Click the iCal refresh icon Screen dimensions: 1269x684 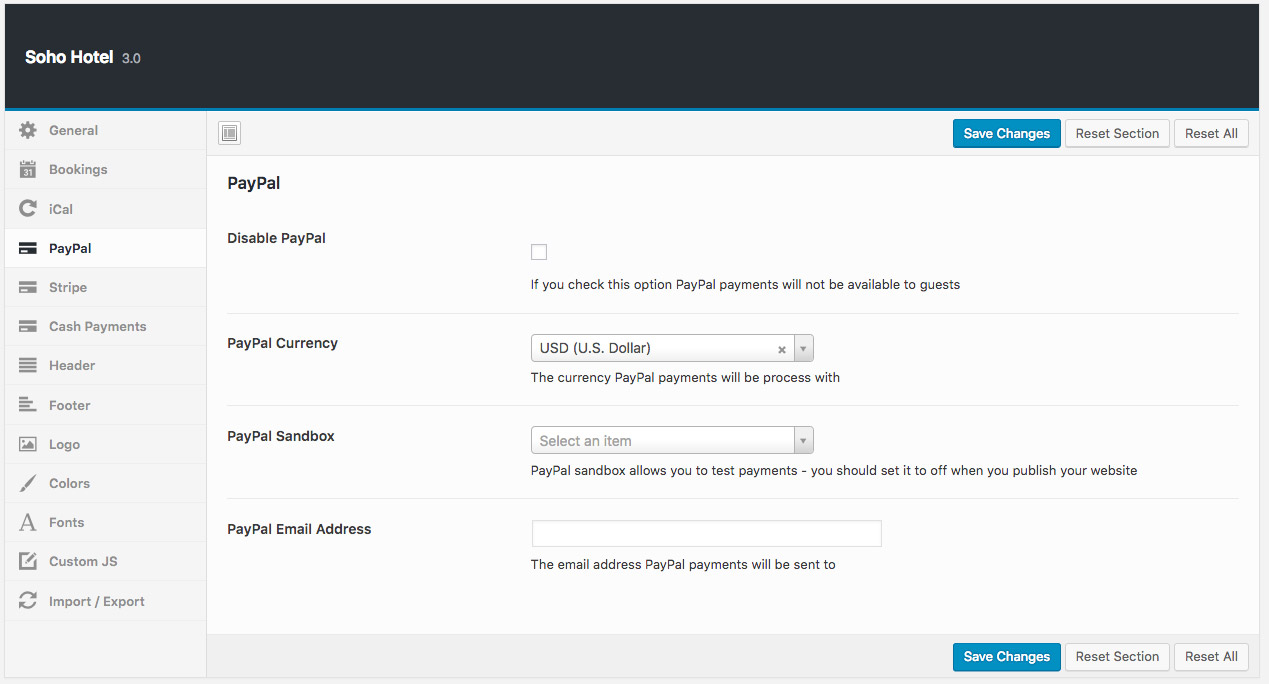(28, 209)
